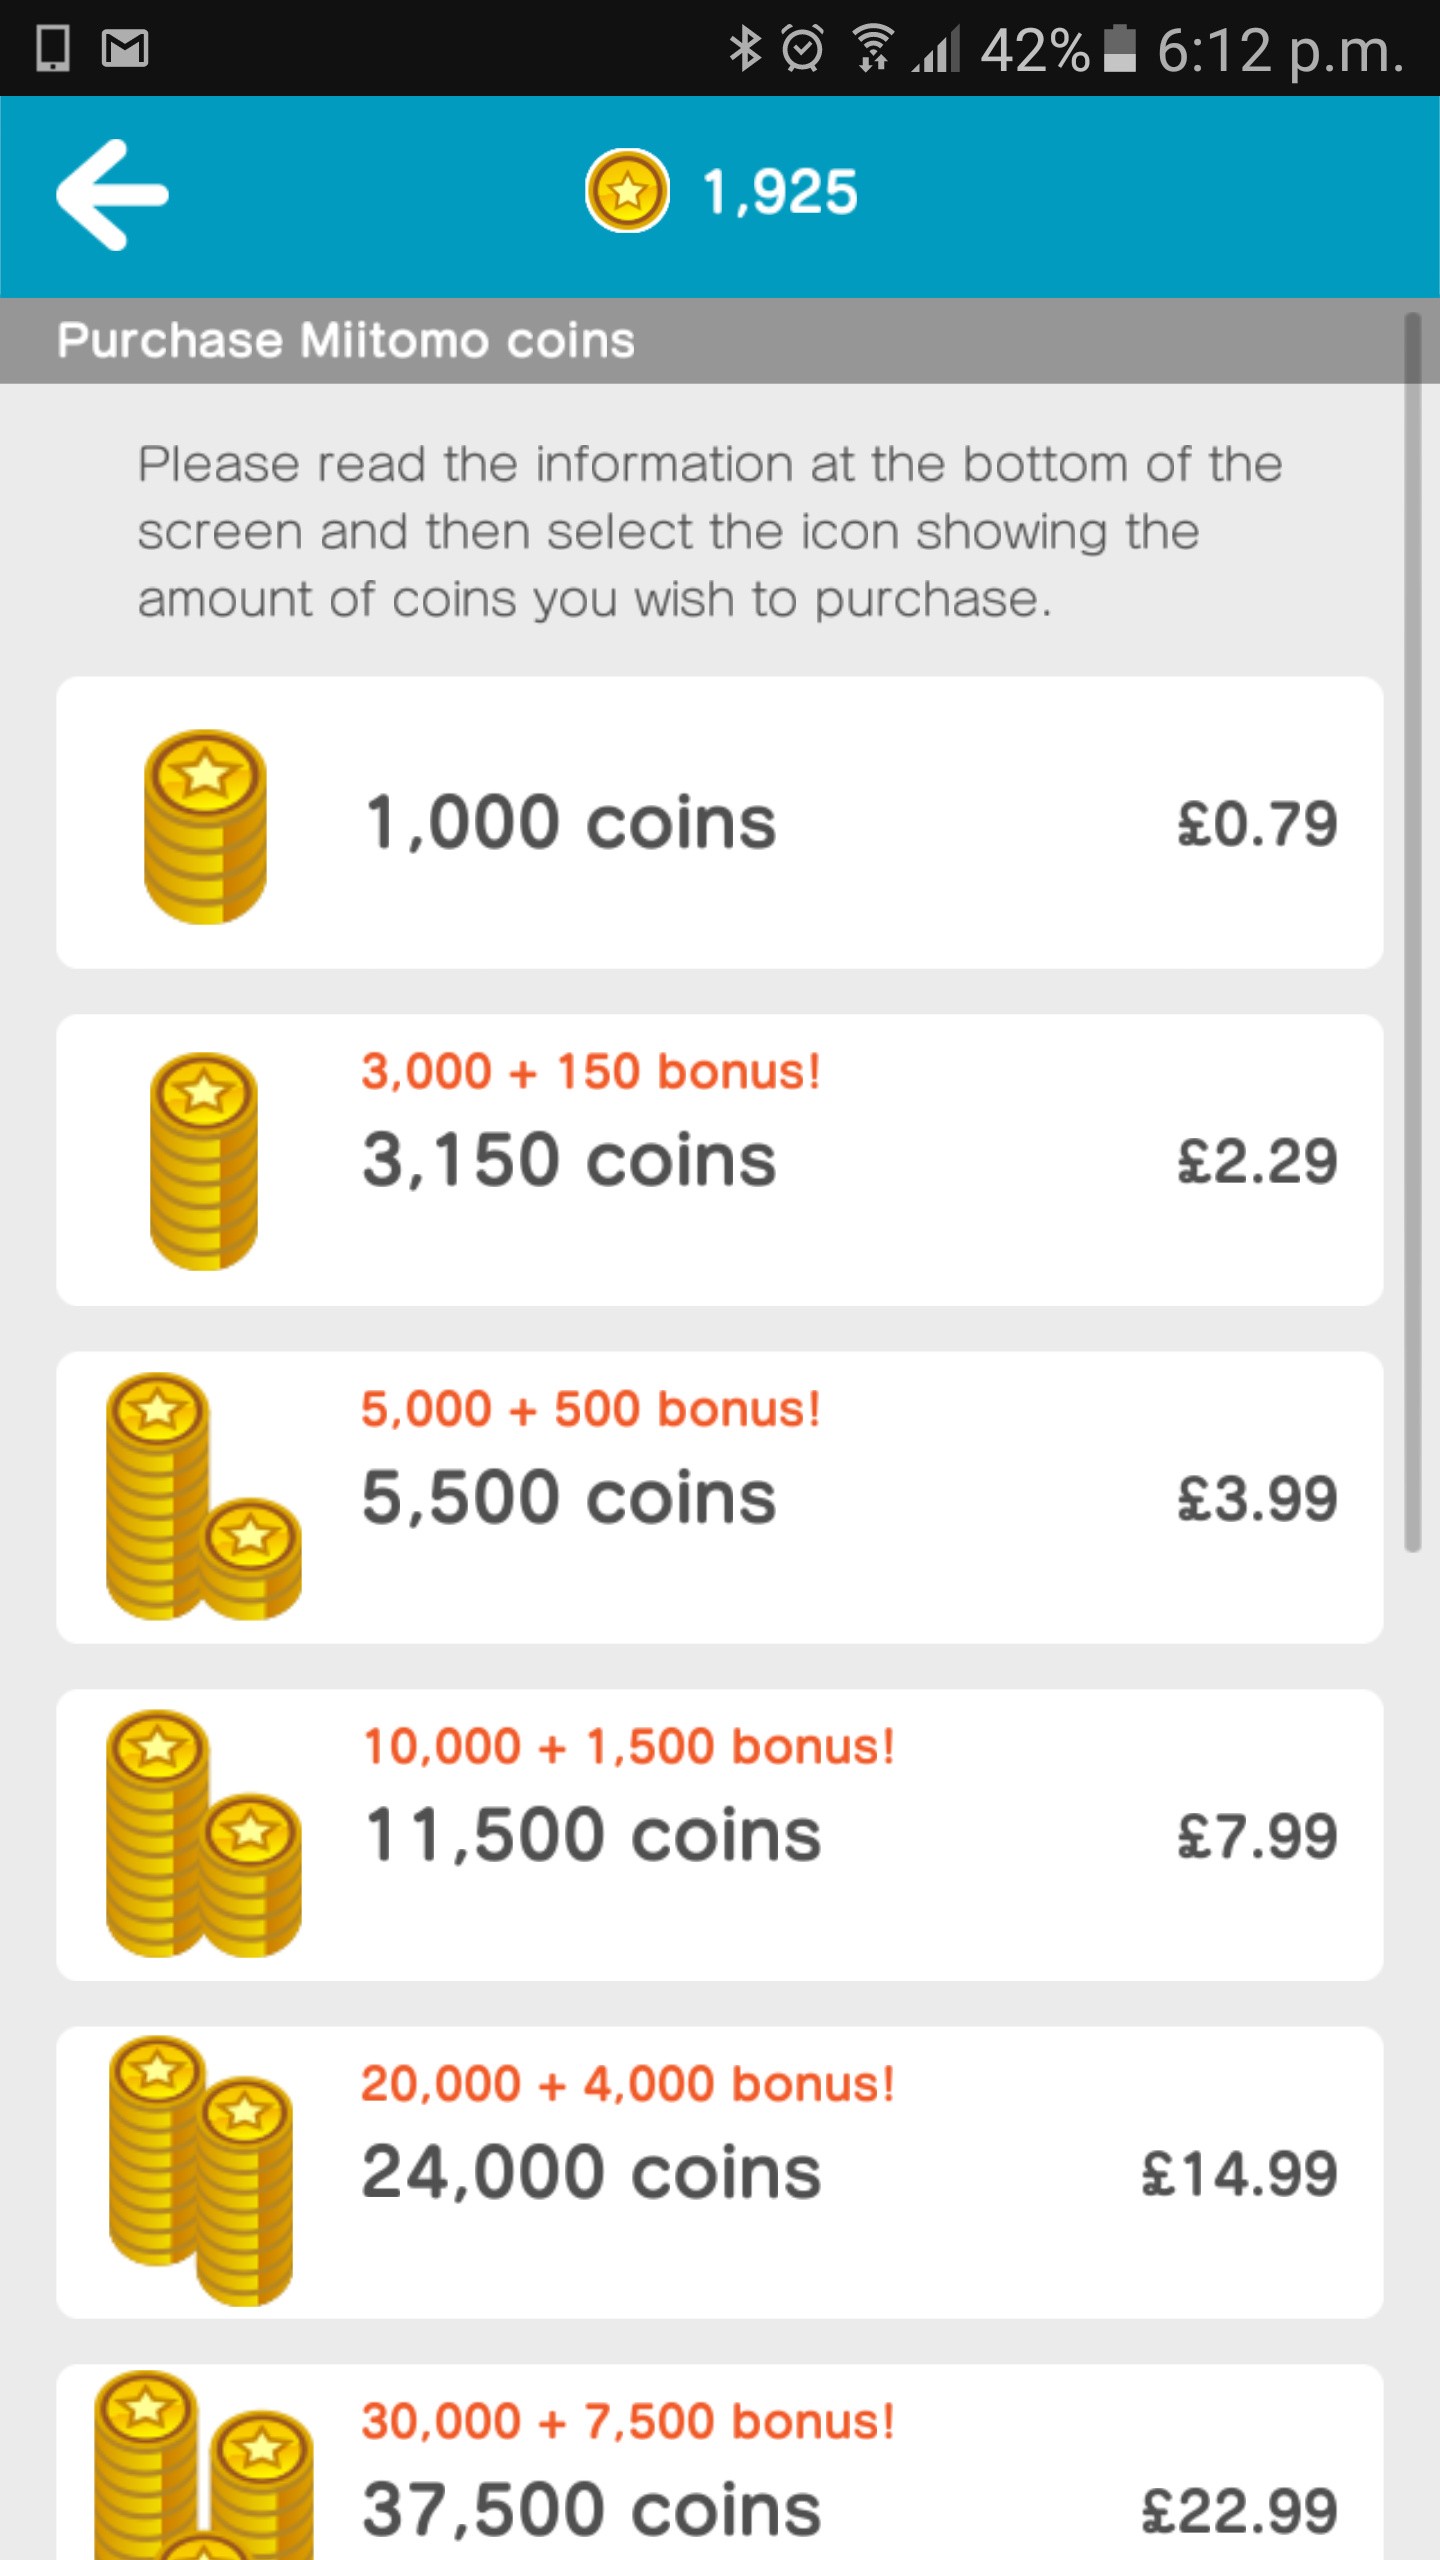Screen dimensions: 1440x2560
Task: Buy 1,000 coins for £0.79
Action: pyautogui.click(x=1256, y=824)
